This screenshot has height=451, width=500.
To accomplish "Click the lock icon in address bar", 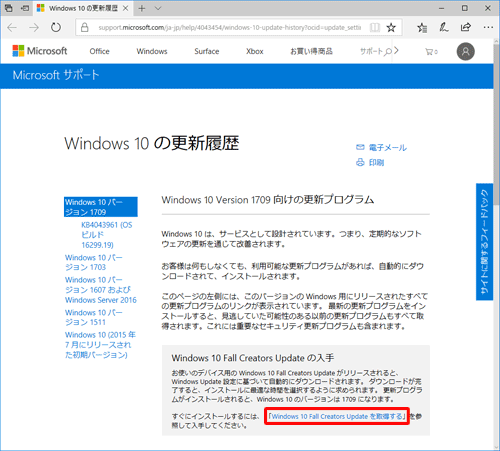I will 85,27.
